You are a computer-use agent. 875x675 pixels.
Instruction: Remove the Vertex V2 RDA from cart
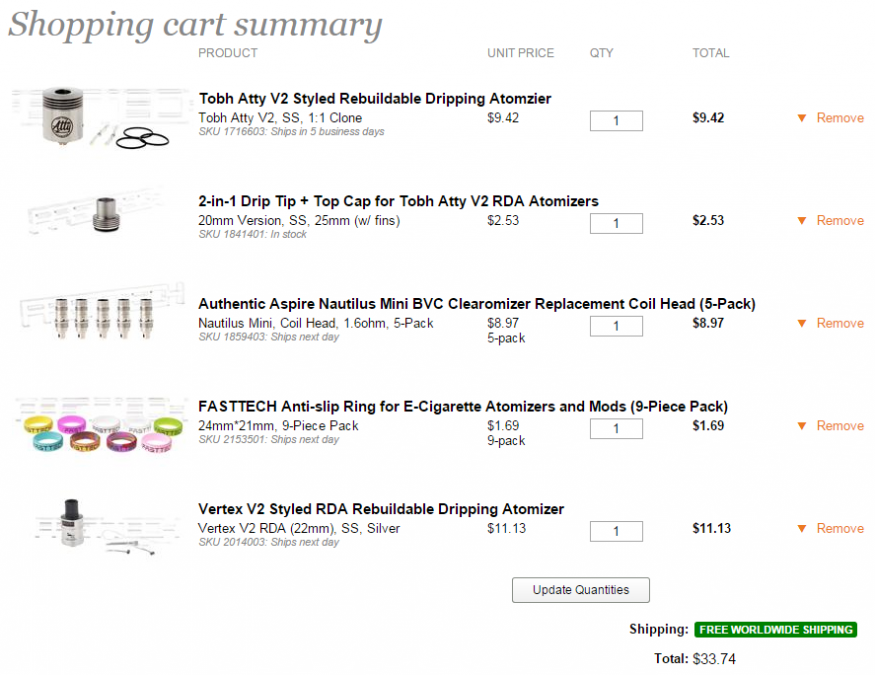click(839, 529)
